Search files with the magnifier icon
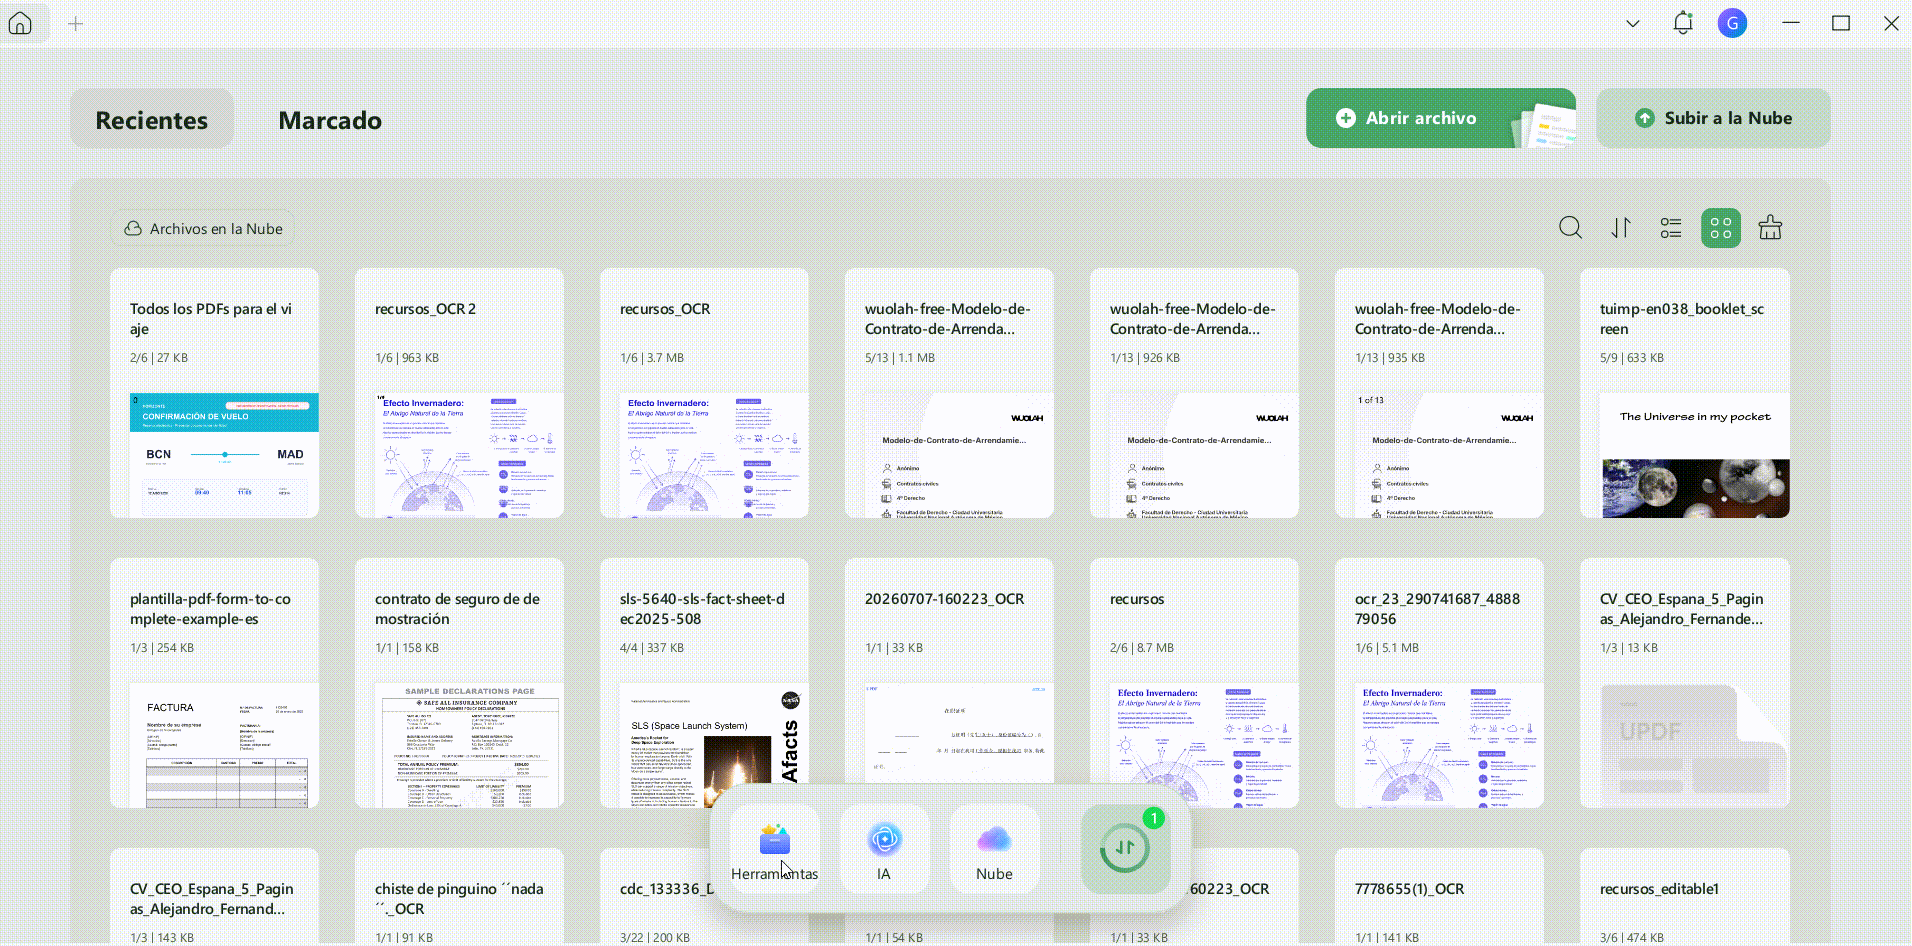 click(x=1570, y=228)
